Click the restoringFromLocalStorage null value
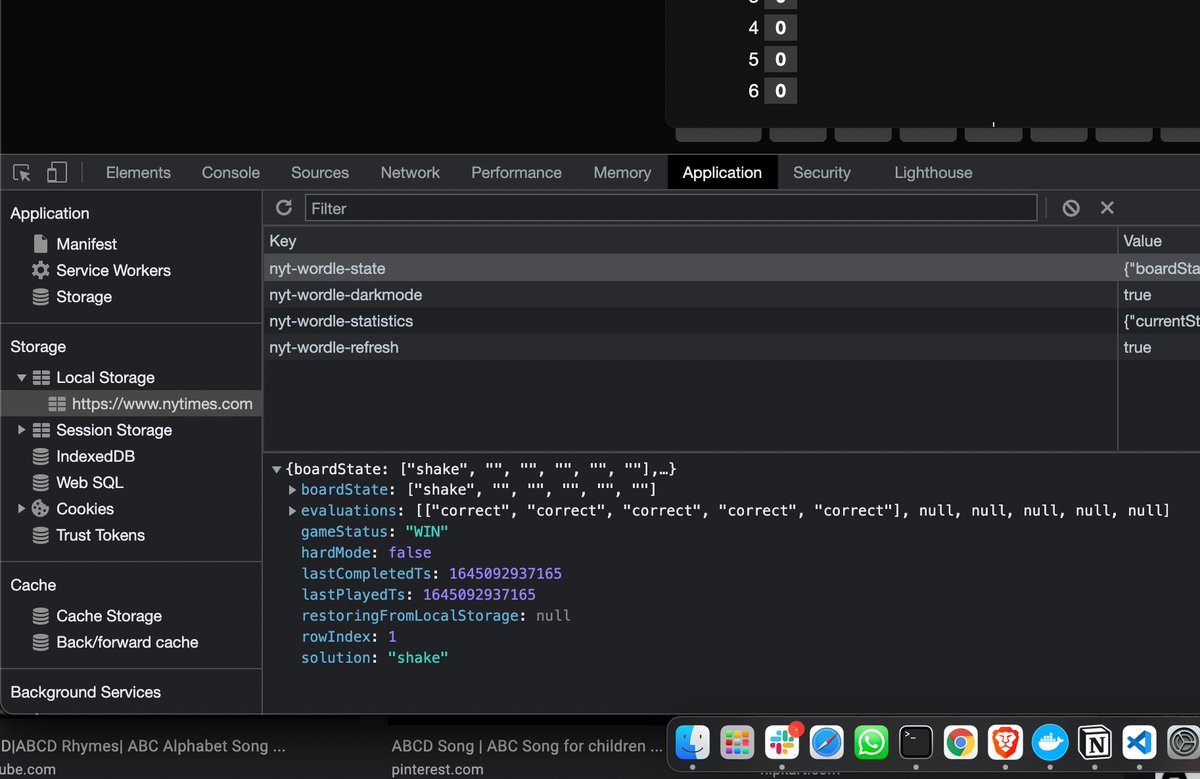Image resolution: width=1200 pixels, height=779 pixels. [553, 616]
